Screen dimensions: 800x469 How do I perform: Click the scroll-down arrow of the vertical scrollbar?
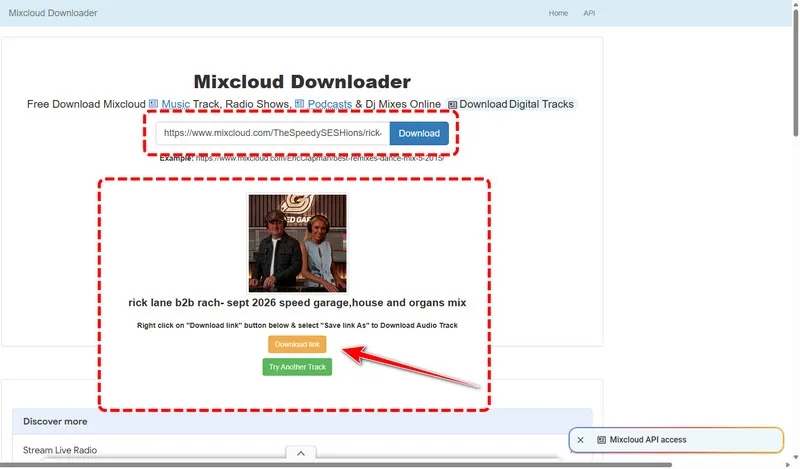795,457
